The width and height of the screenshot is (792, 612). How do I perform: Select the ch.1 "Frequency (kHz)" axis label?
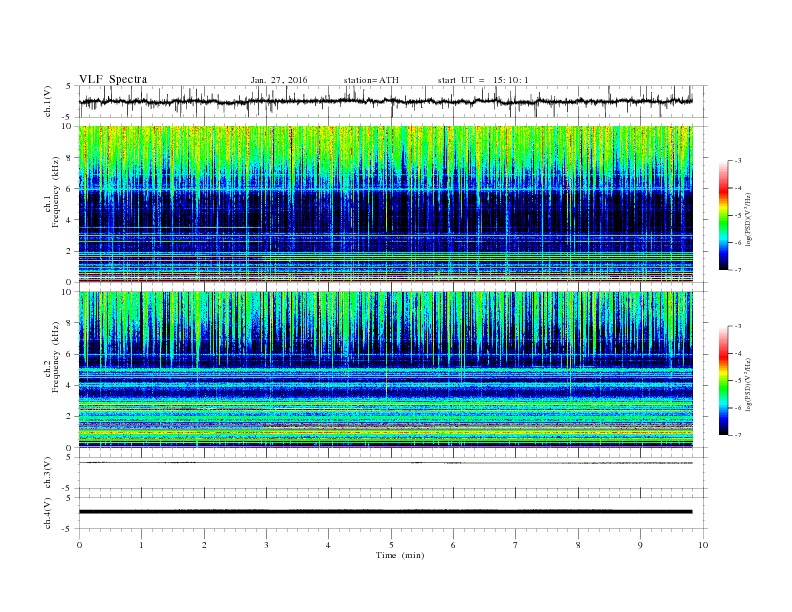(x=56, y=192)
